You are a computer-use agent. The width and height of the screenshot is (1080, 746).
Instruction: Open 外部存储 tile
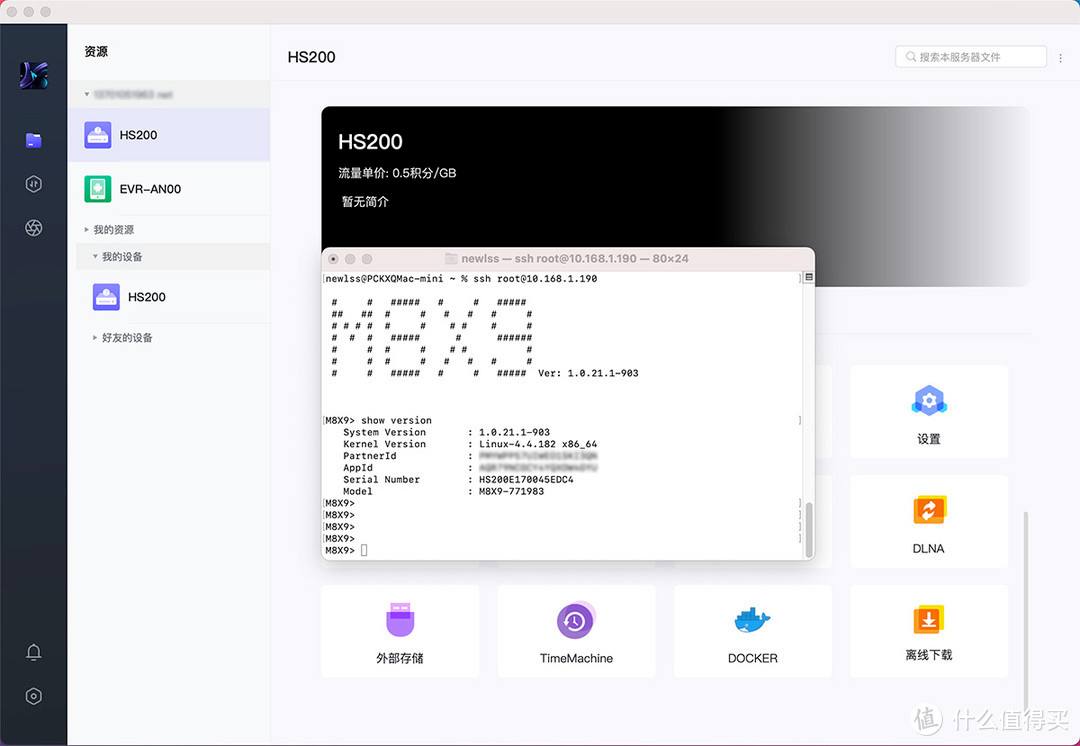pos(399,631)
